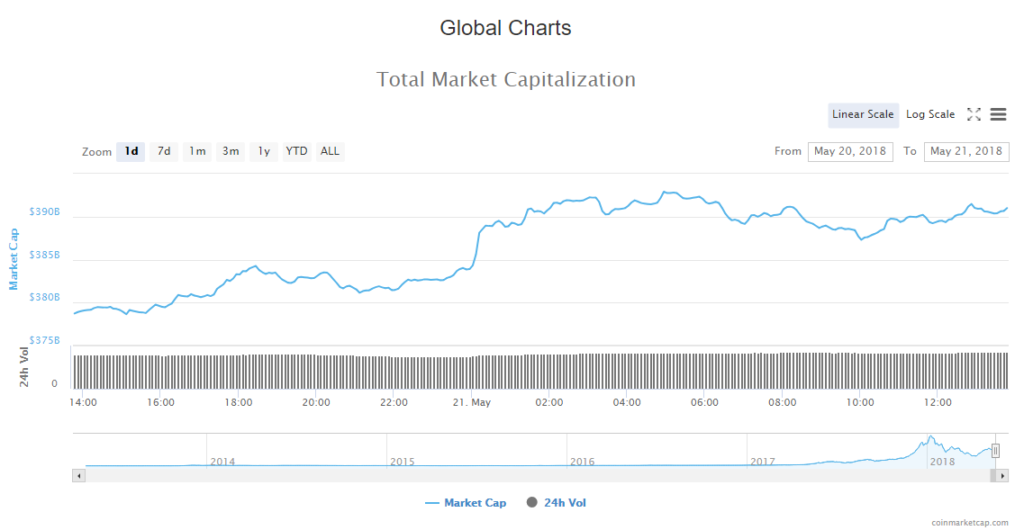Click the navigator range handle near 2018
Viewport: 1024px width, 530px height.
995,451
